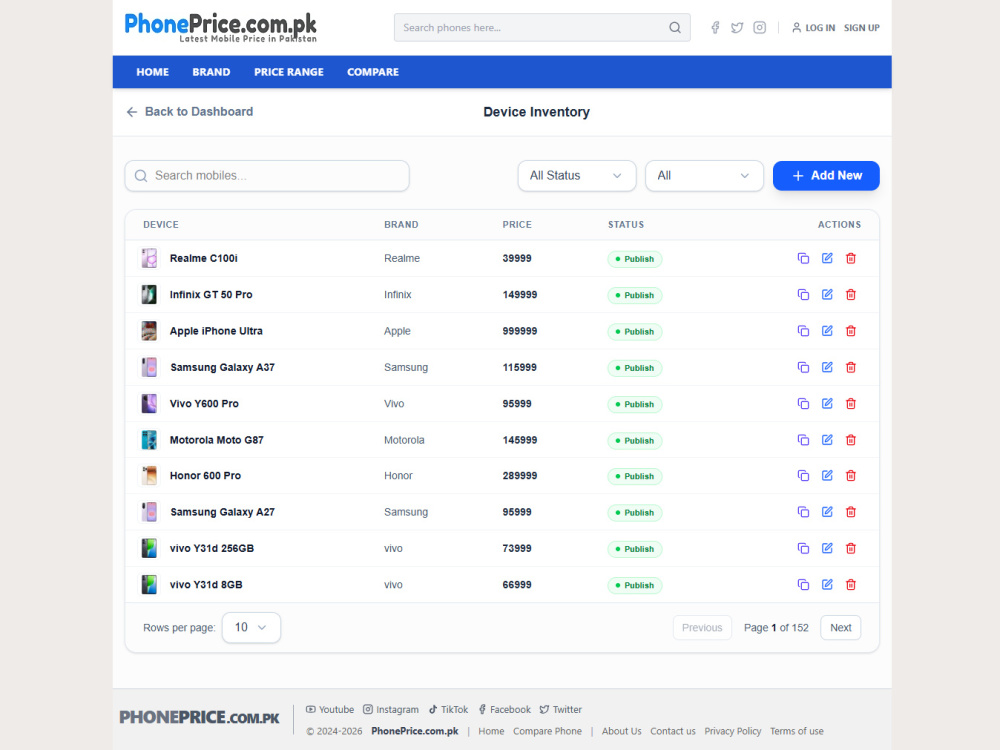
Task: Open Youtube link in footer
Action: [330, 709]
